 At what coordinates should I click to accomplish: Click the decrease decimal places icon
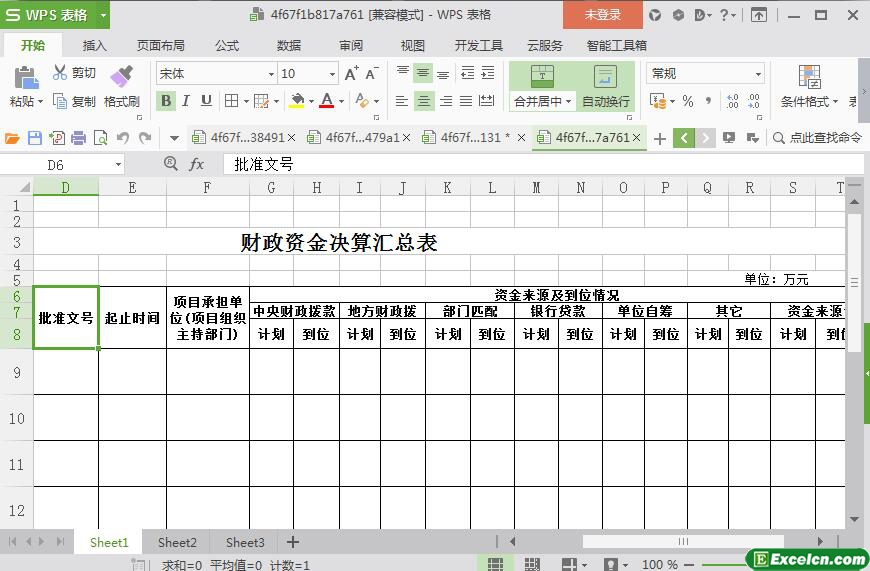click(753, 101)
